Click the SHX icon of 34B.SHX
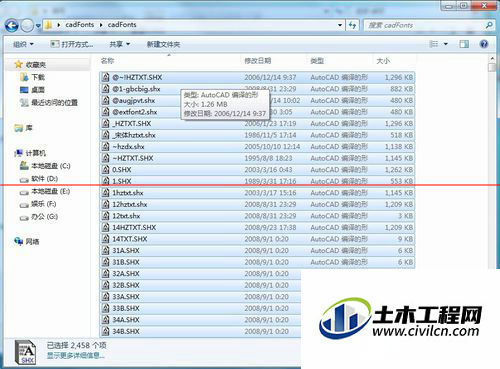This screenshot has width=500, height=369. point(106,332)
